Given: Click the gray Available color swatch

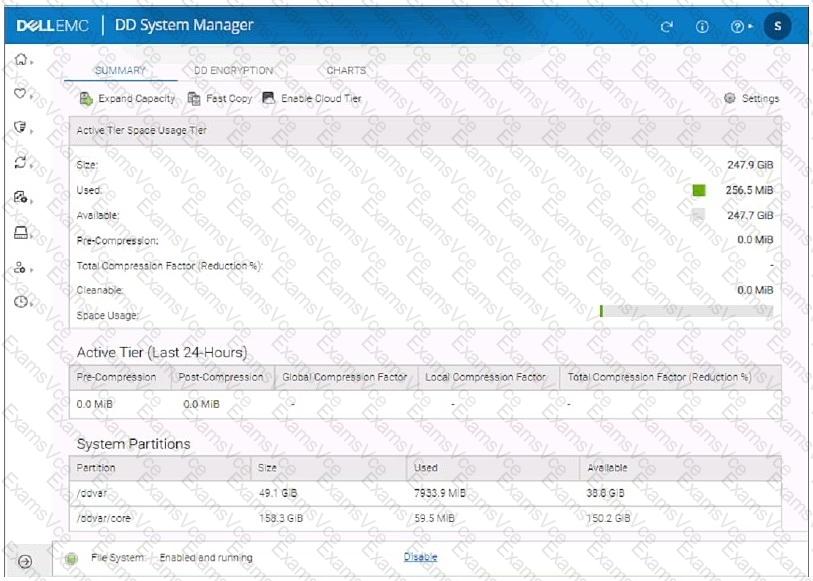Looking at the screenshot, I should [x=699, y=215].
